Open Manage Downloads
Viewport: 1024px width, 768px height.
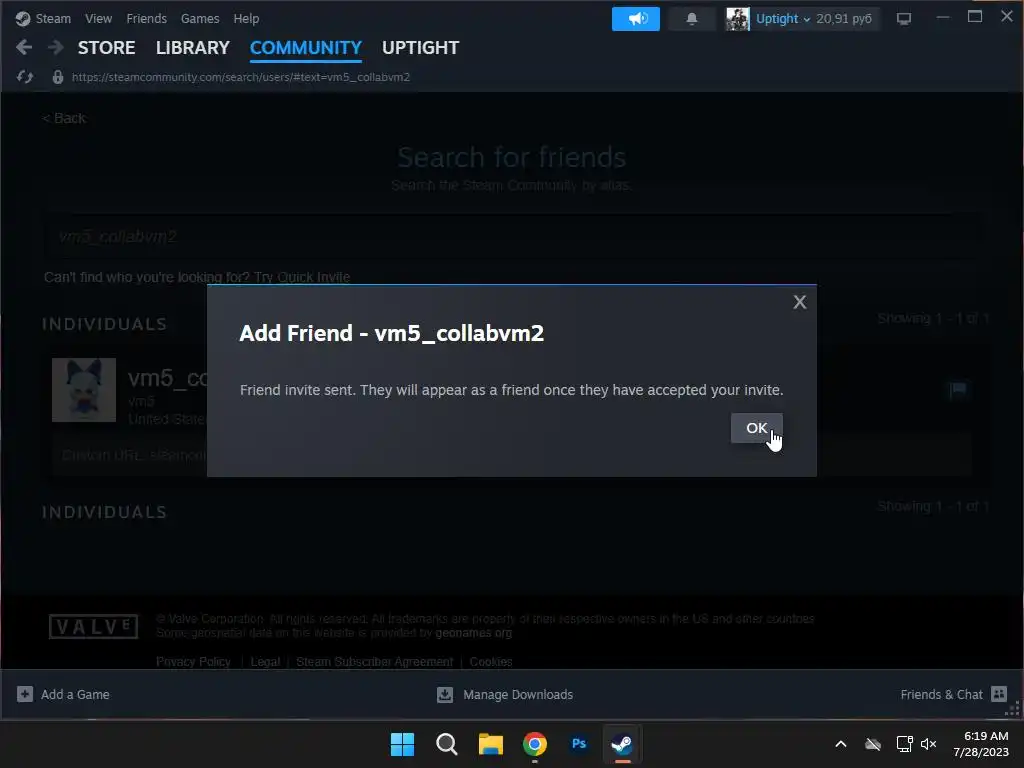pyautogui.click(x=518, y=694)
